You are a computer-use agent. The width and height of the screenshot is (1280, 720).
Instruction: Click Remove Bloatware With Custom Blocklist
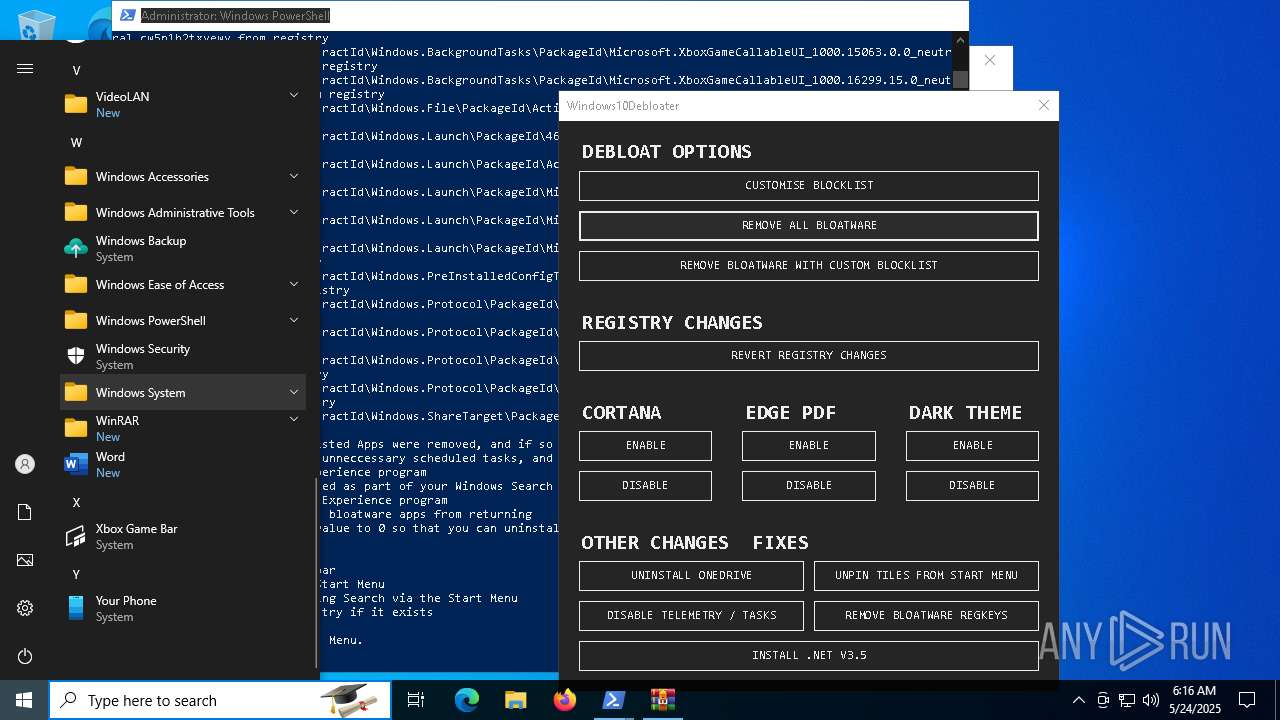[809, 266]
